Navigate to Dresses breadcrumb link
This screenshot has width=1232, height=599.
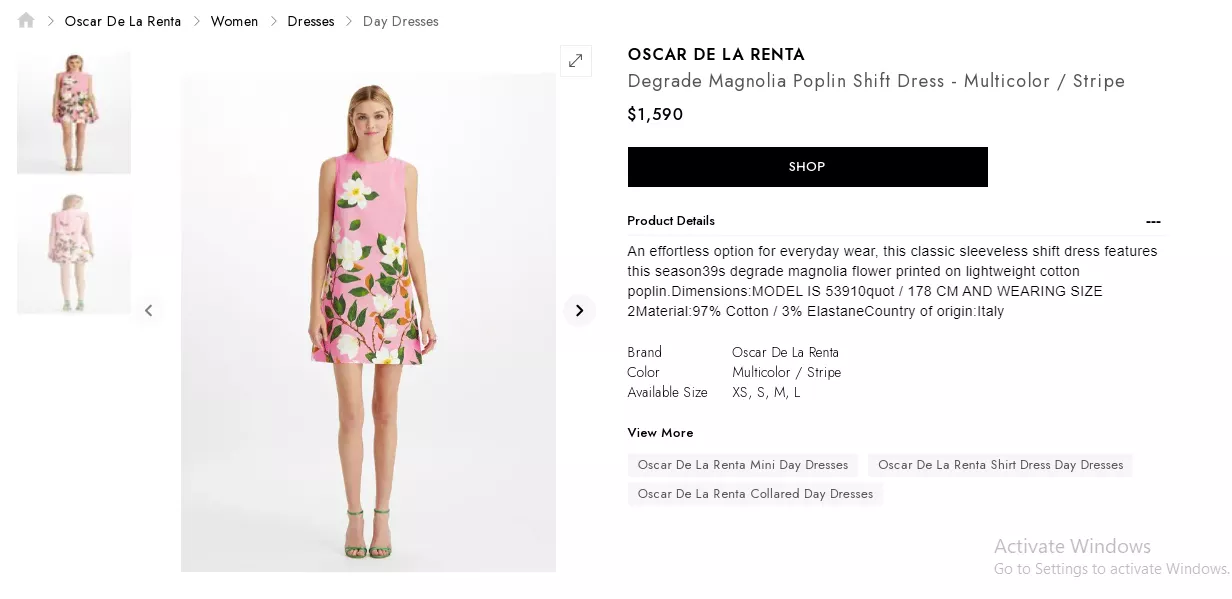click(311, 21)
